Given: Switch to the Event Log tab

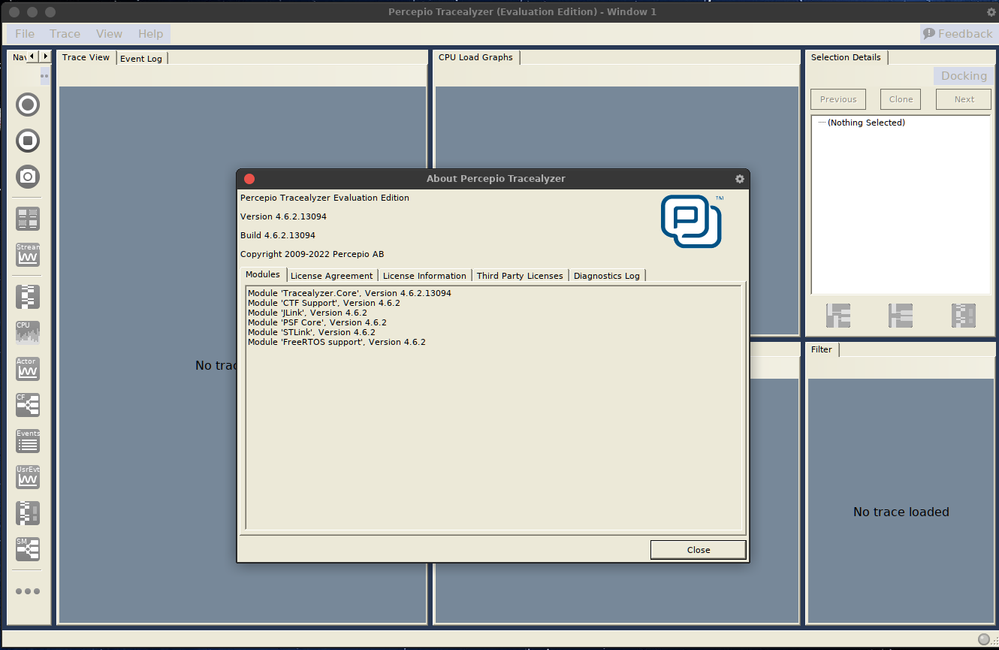Looking at the screenshot, I should coord(141,59).
